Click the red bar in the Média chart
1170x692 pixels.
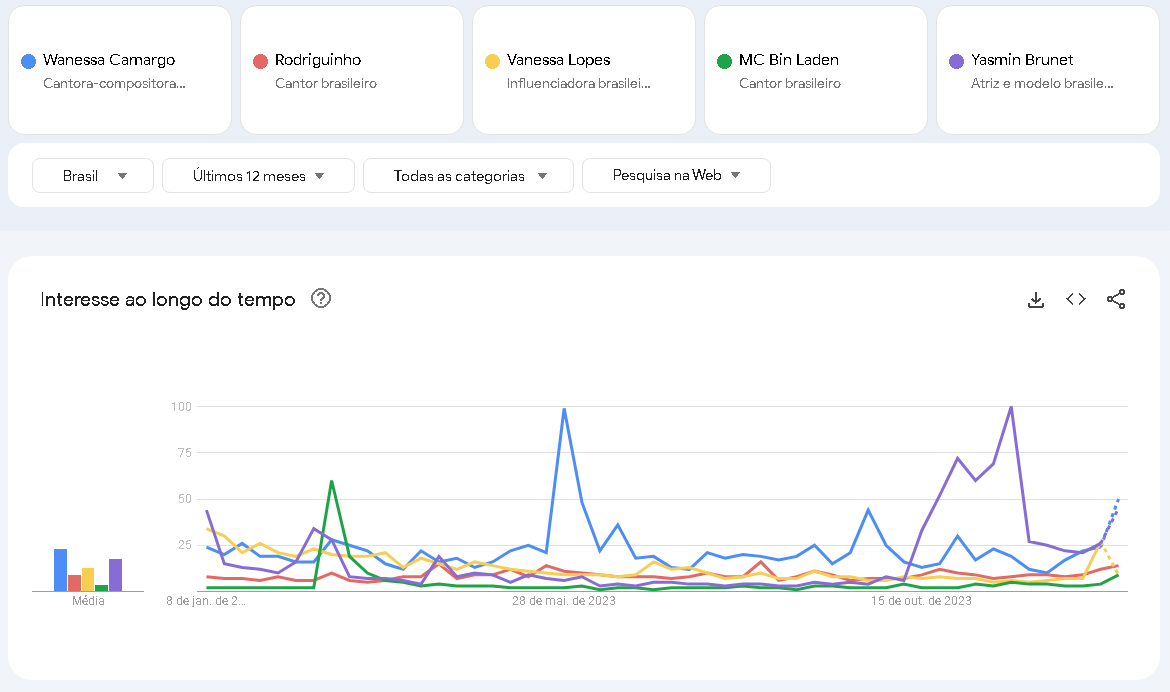(75, 583)
